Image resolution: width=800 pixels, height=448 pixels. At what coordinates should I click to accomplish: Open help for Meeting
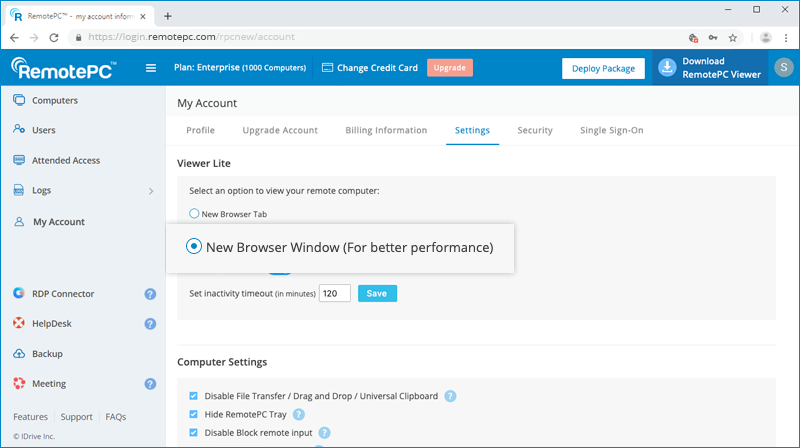150,384
